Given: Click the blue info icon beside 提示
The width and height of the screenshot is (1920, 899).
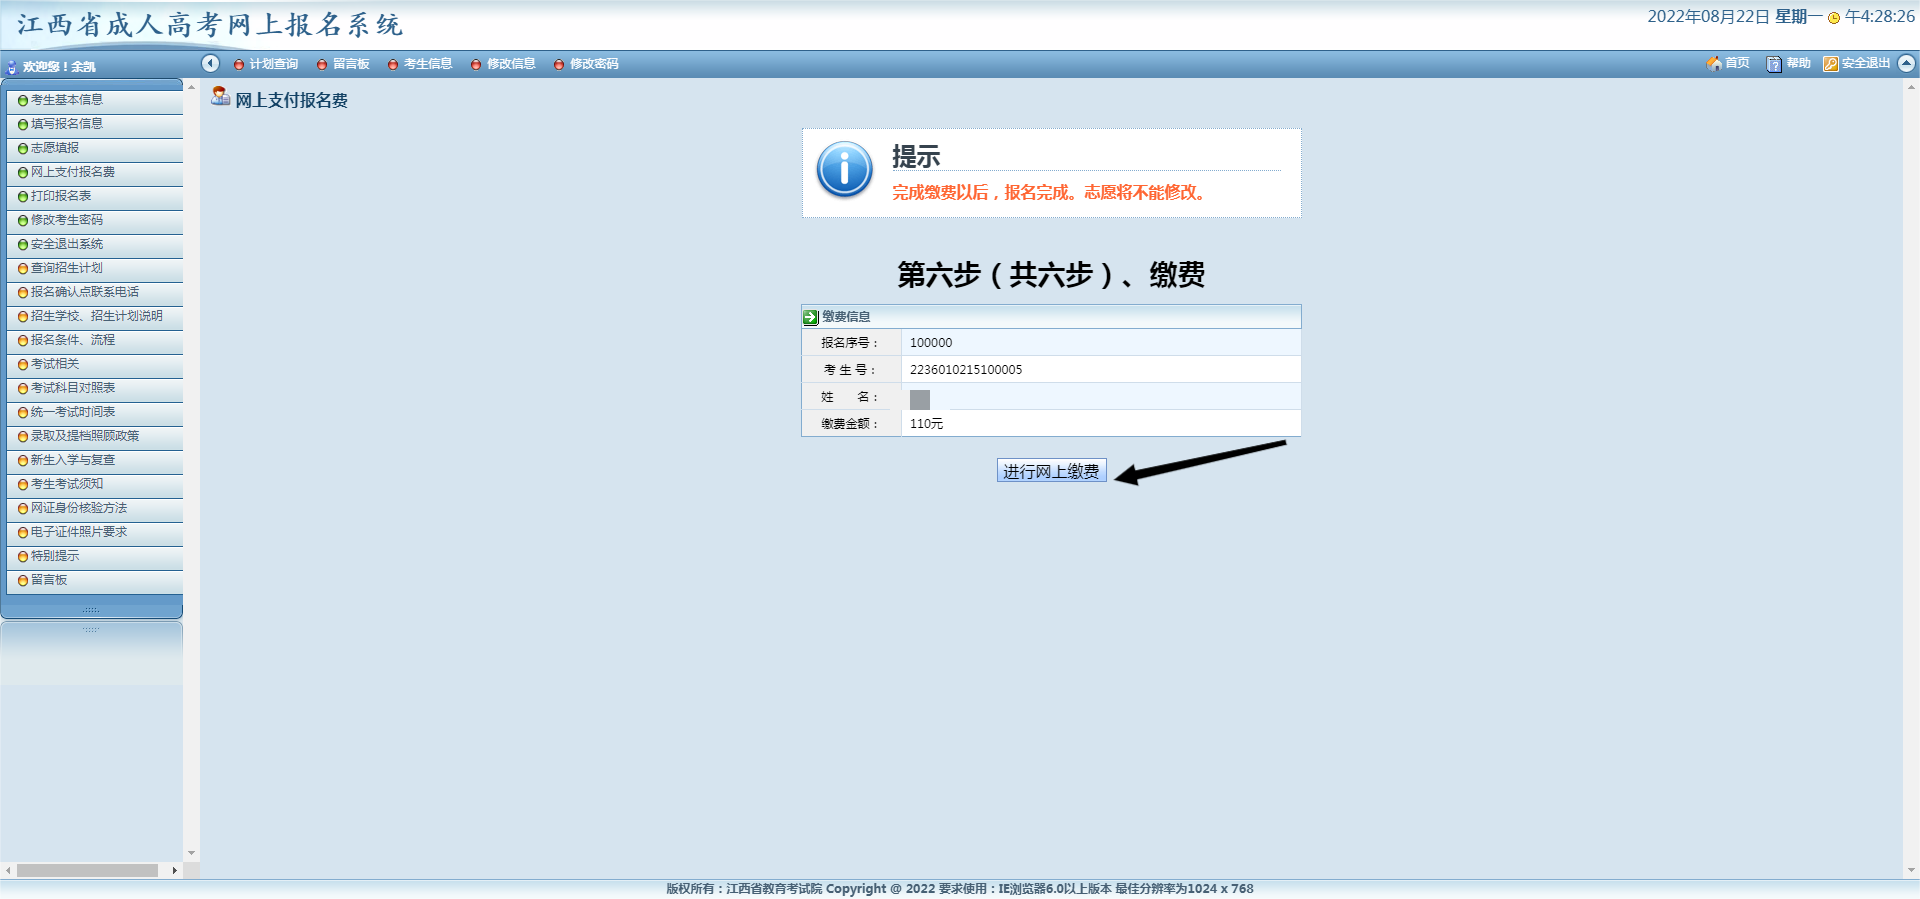Looking at the screenshot, I should [844, 169].
